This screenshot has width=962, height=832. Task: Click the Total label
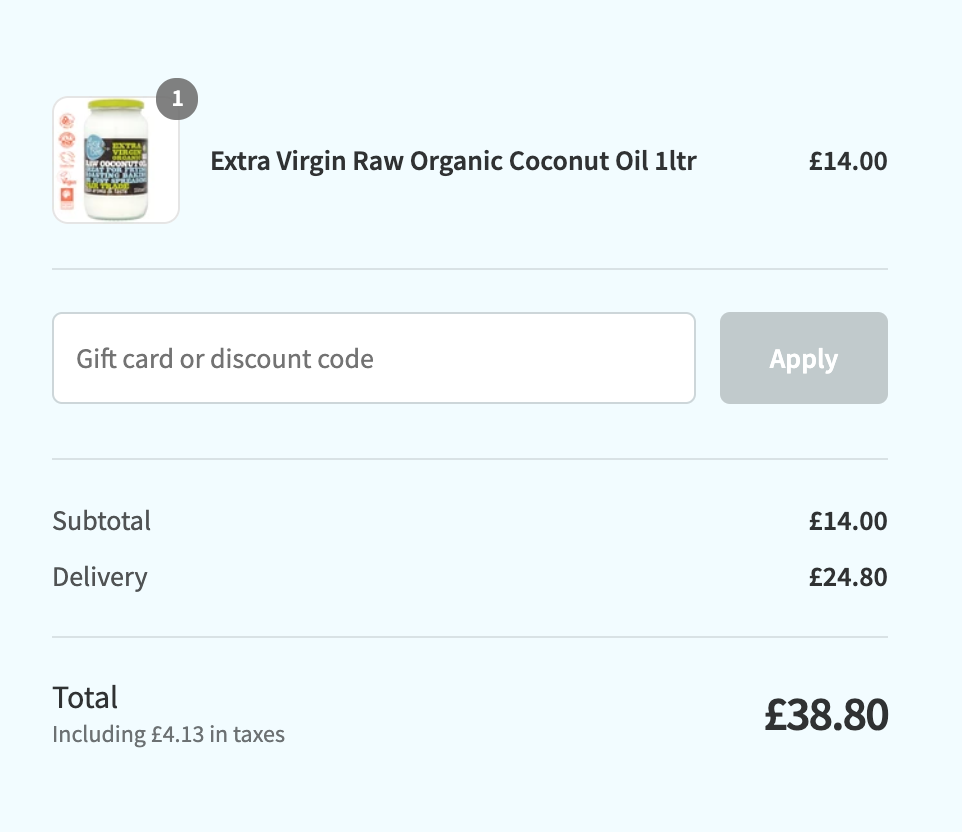click(x=85, y=698)
